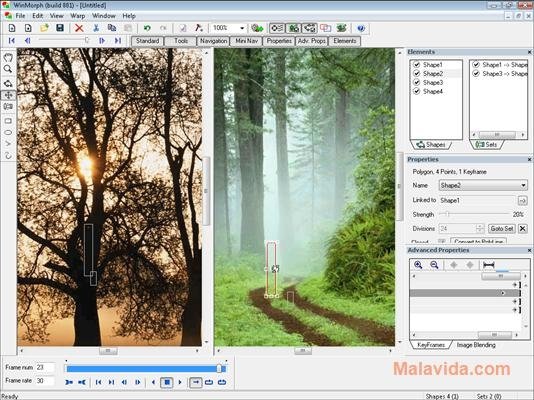Click the red X delete icon
The width and height of the screenshot is (534, 400).
[x=79, y=28]
